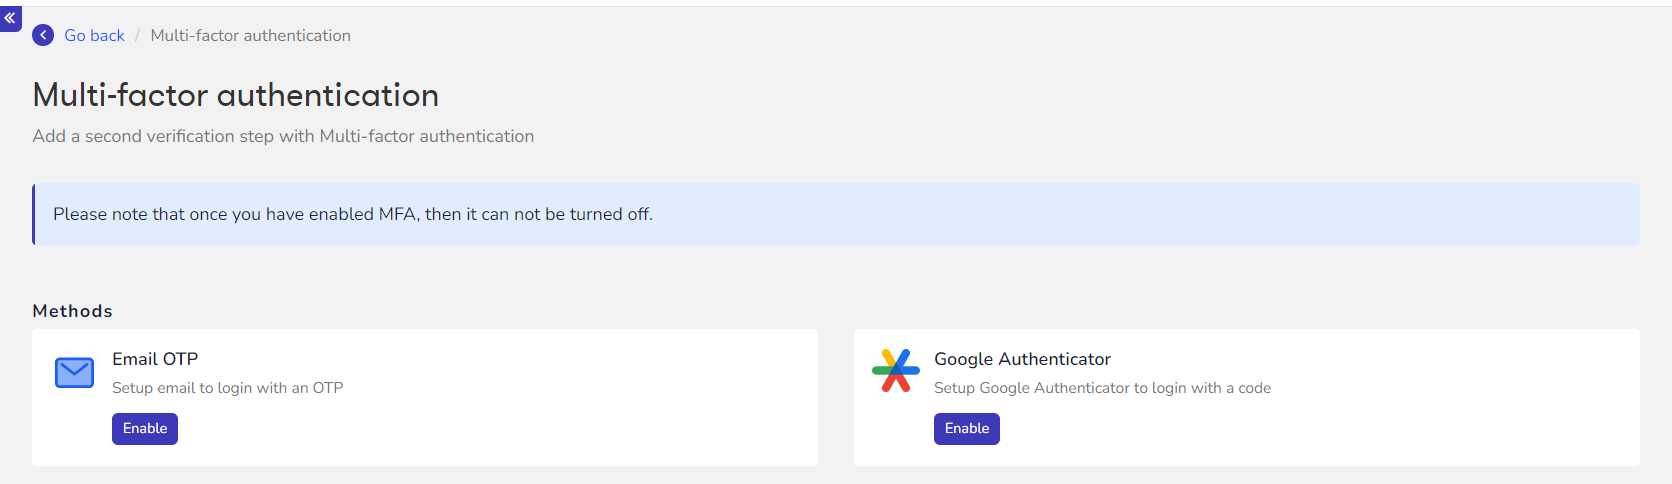Click the Google Authenticator colorful asterisk icon

[x=895, y=370]
